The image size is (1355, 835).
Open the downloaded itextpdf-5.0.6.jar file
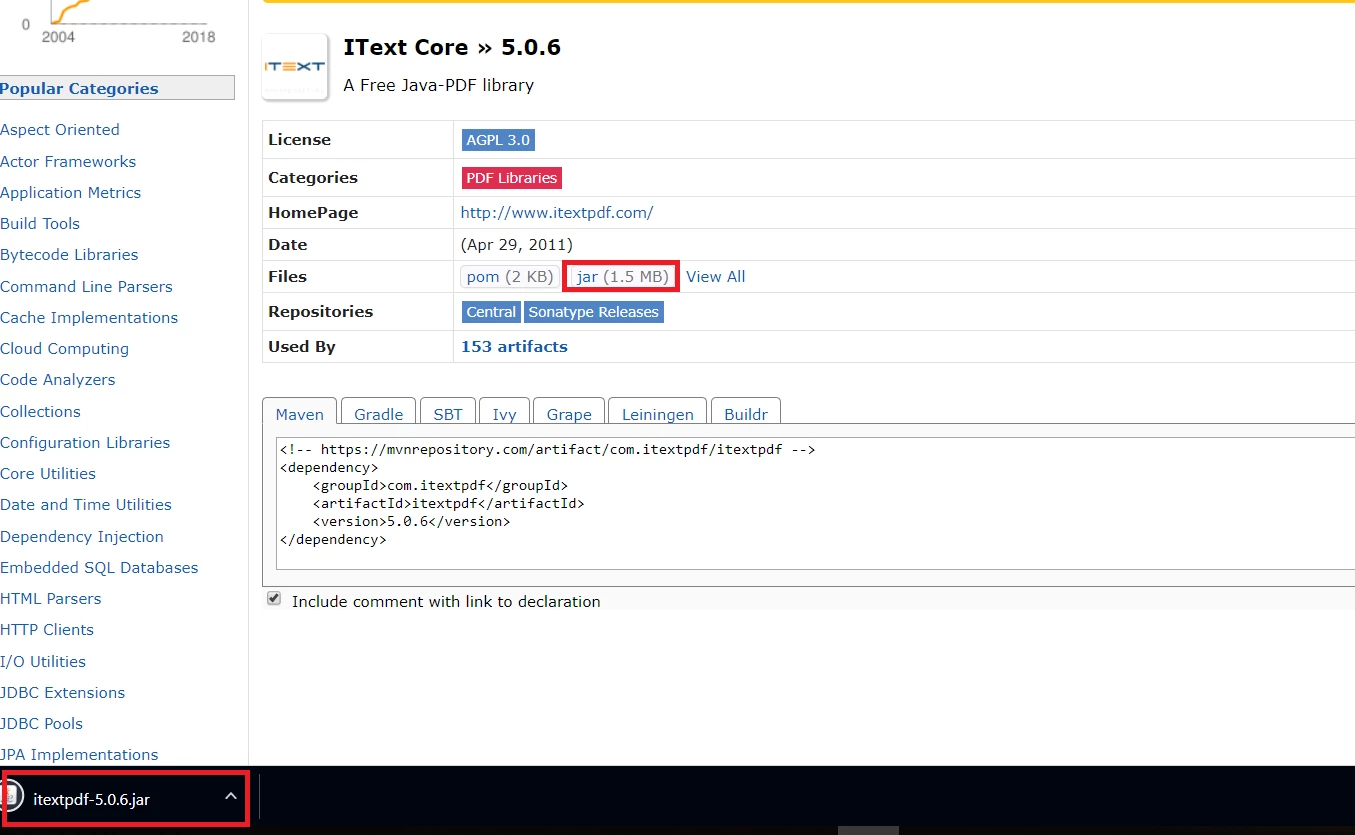[91, 799]
